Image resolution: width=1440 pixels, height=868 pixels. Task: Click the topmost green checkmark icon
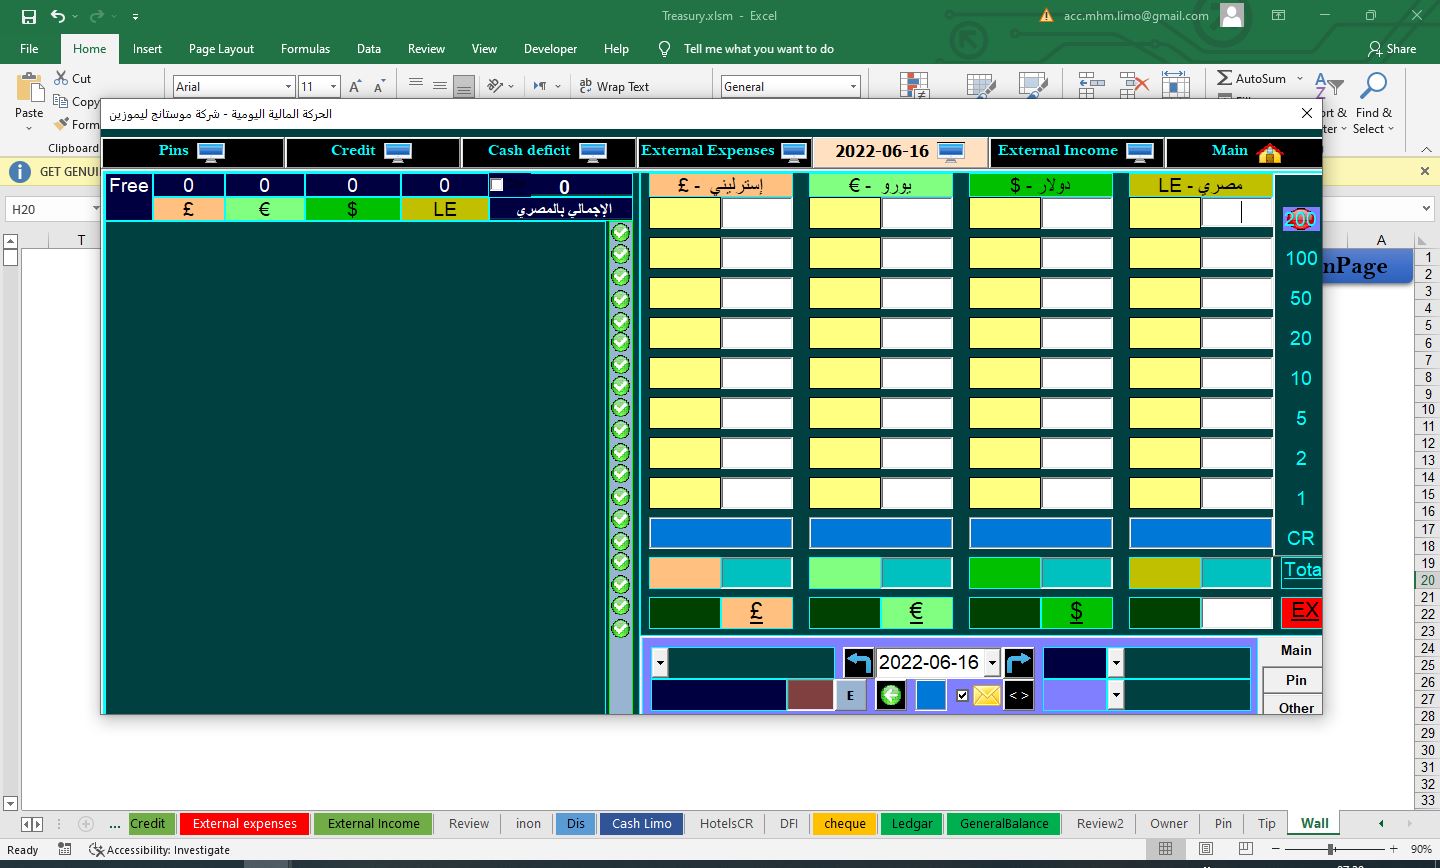pos(620,233)
